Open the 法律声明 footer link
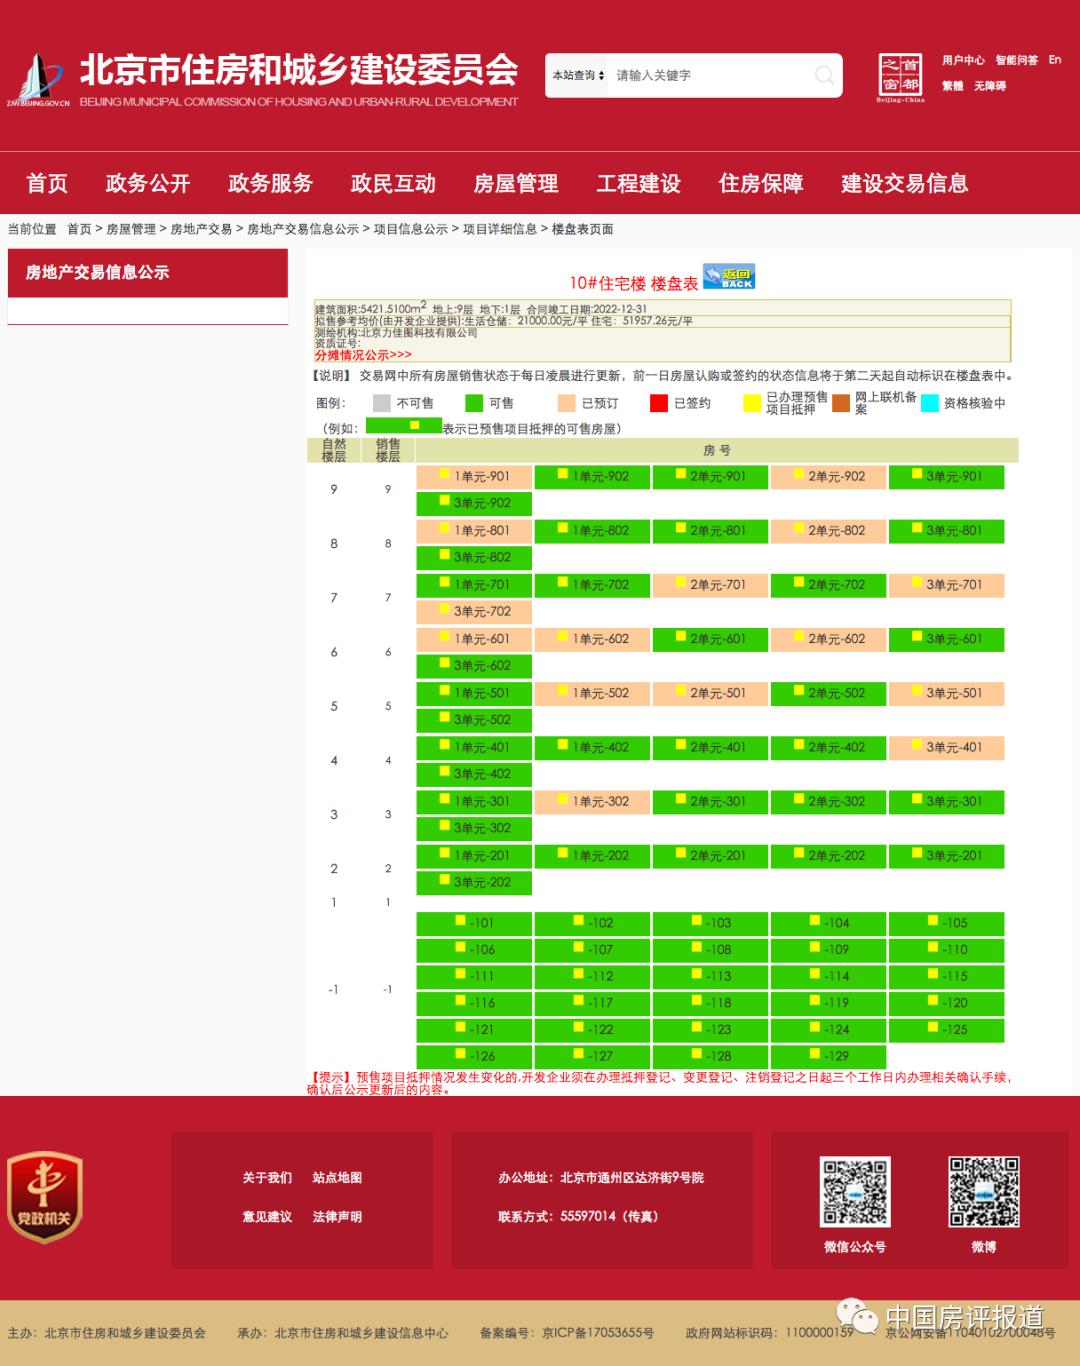The image size is (1080, 1366). (x=336, y=1218)
